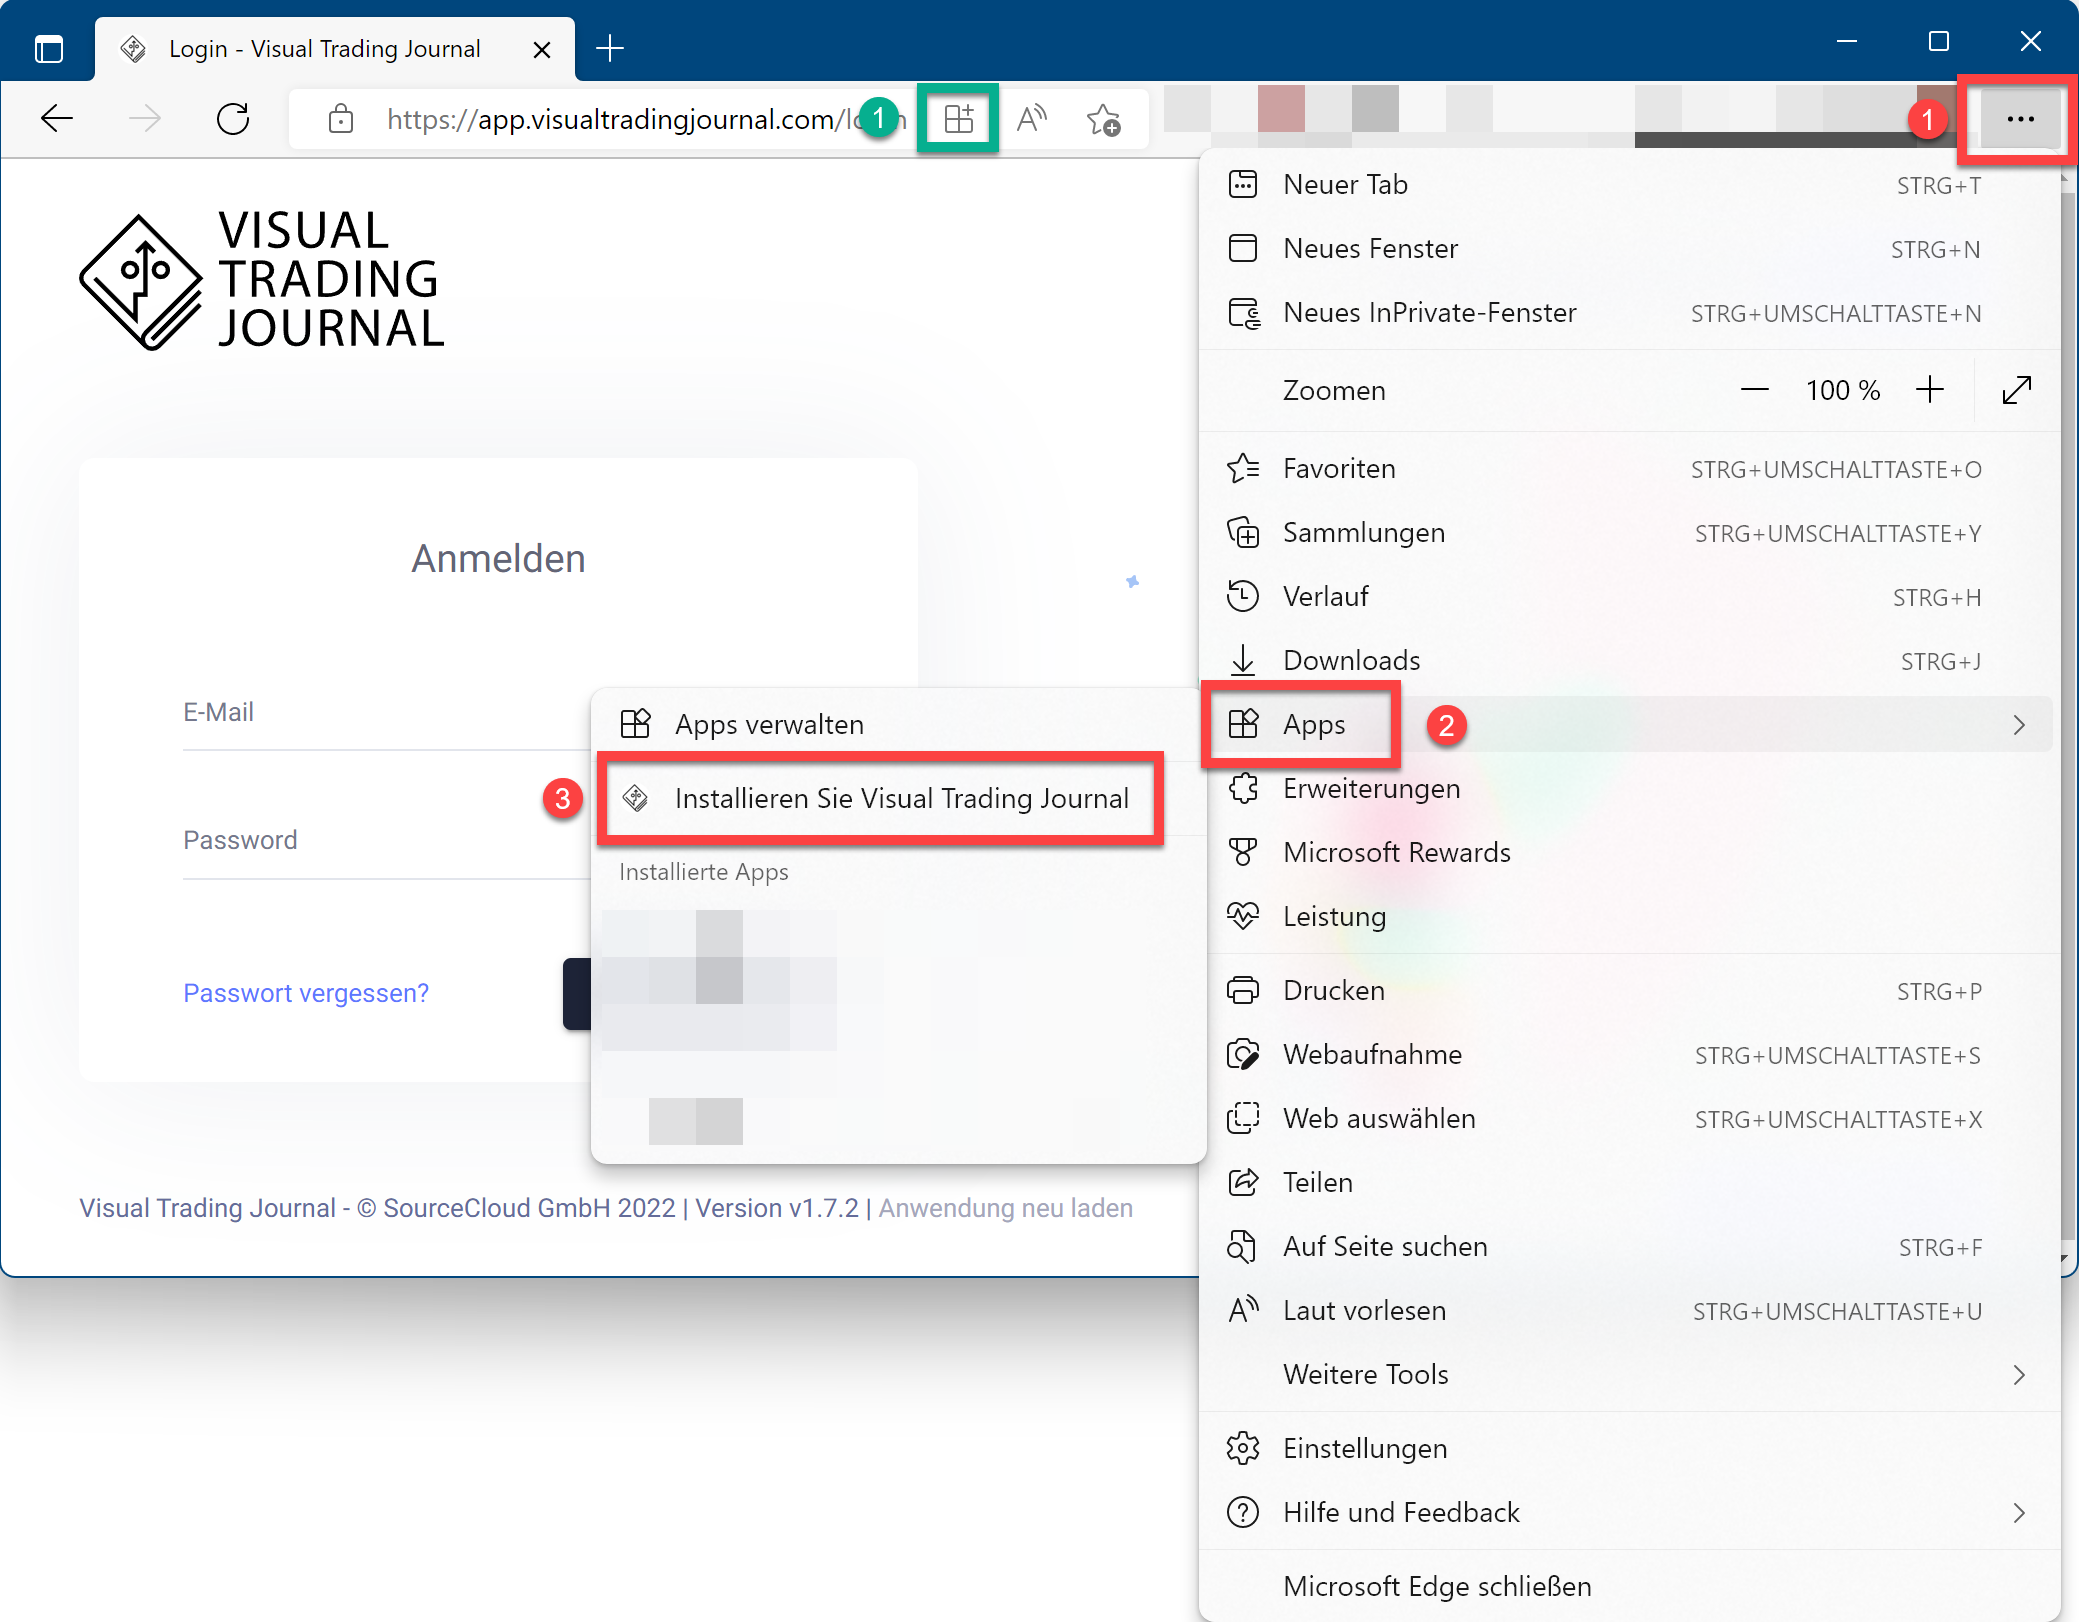
Task: Choose Laut vorlesen from the menu
Action: (1629, 1311)
